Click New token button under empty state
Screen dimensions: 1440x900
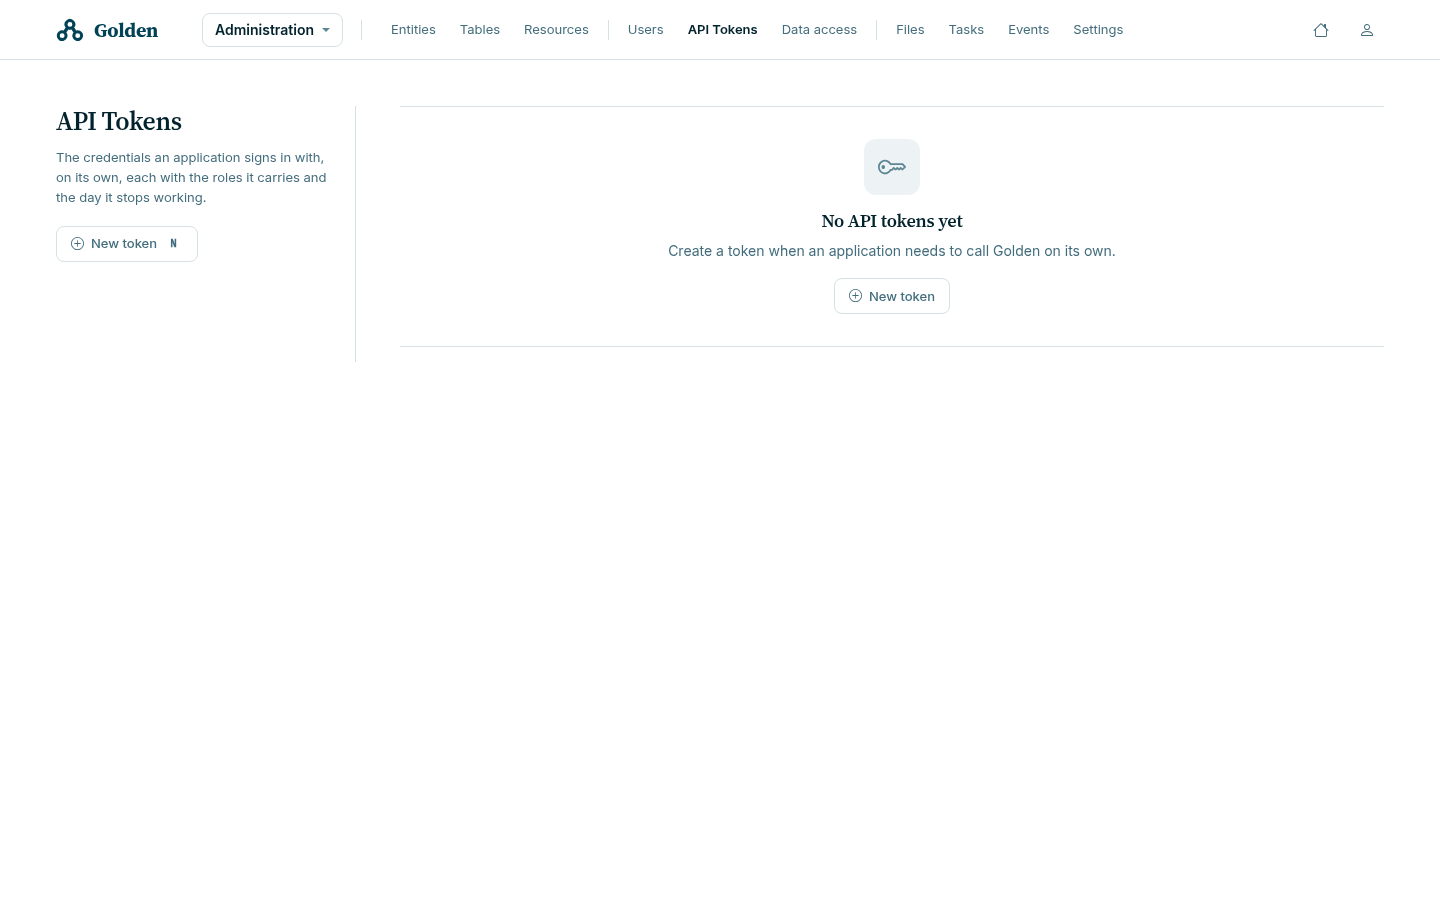[892, 296]
